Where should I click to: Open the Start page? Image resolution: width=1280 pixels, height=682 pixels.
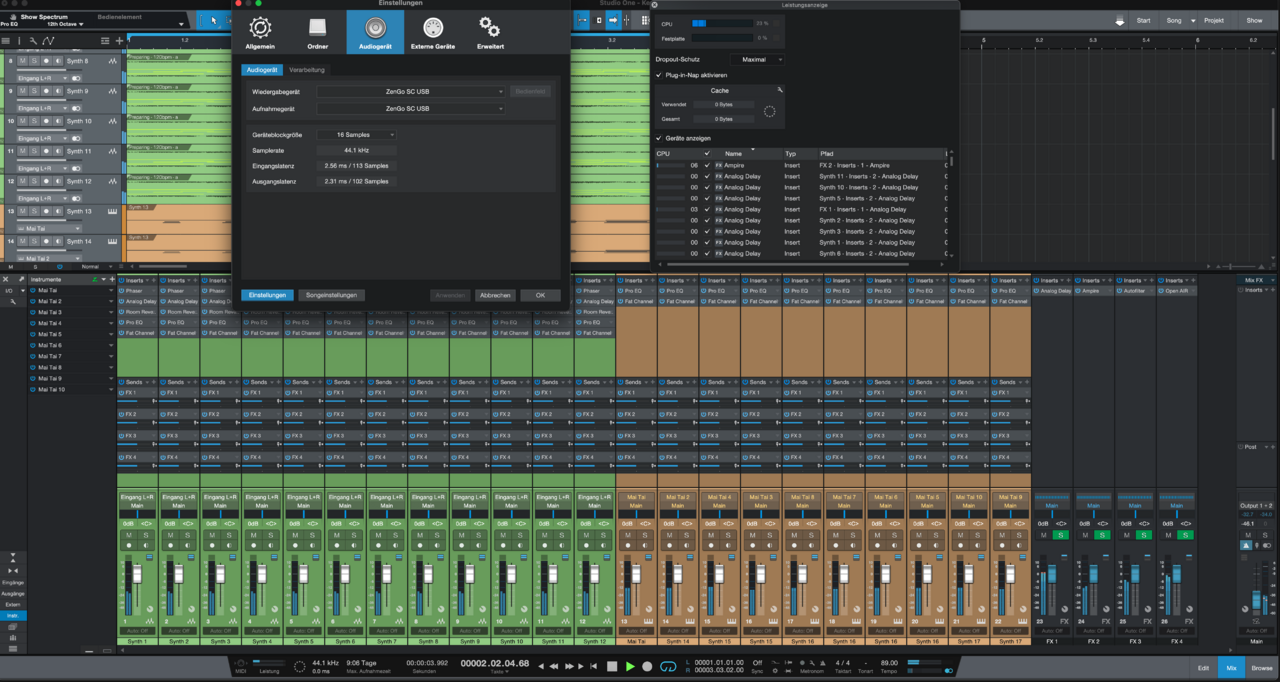pos(1143,21)
